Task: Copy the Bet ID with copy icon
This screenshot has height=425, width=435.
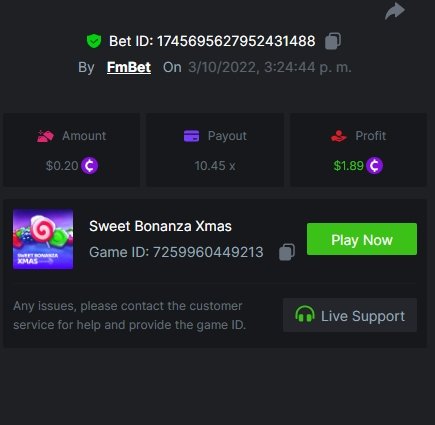Action: [333, 41]
